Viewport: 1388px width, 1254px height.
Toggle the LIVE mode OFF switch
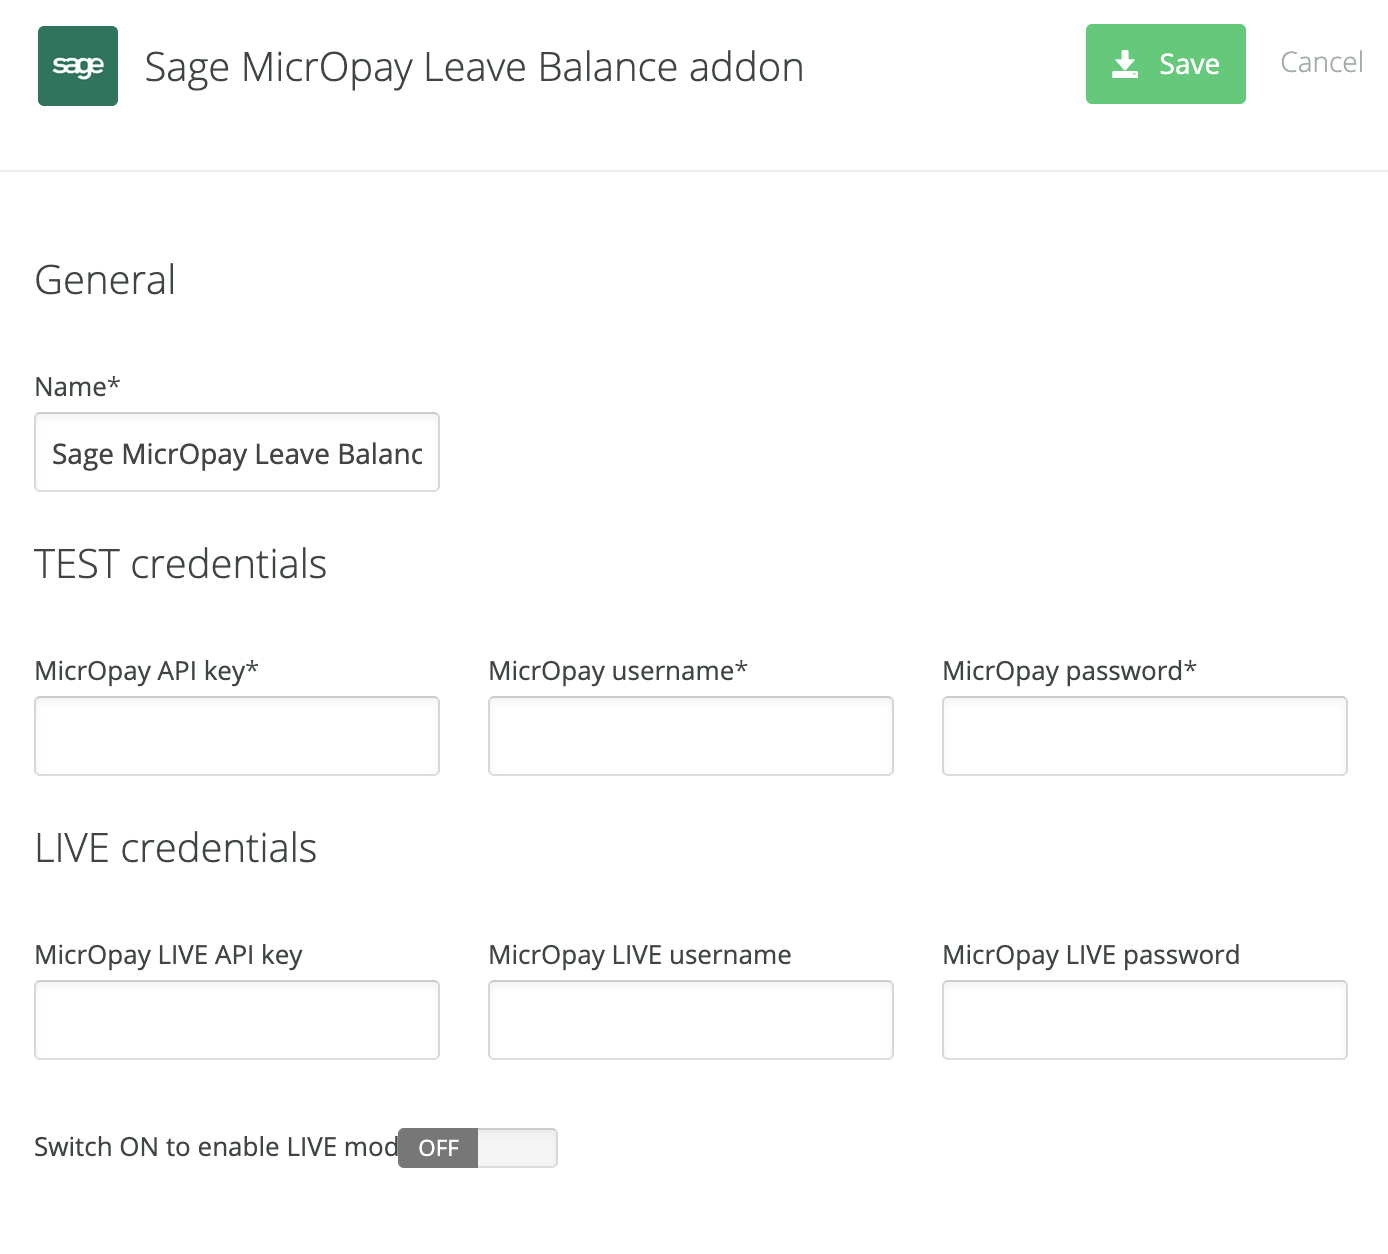click(478, 1148)
